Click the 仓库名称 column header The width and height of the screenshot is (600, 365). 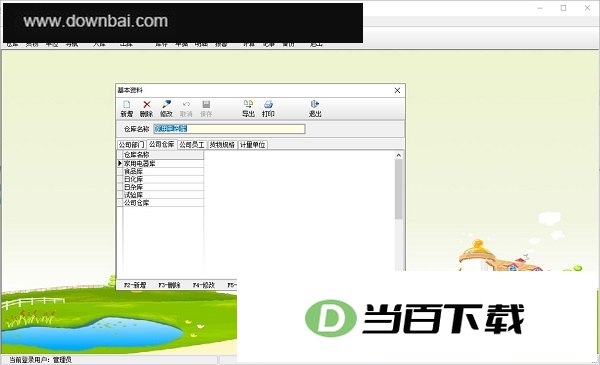(163, 155)
